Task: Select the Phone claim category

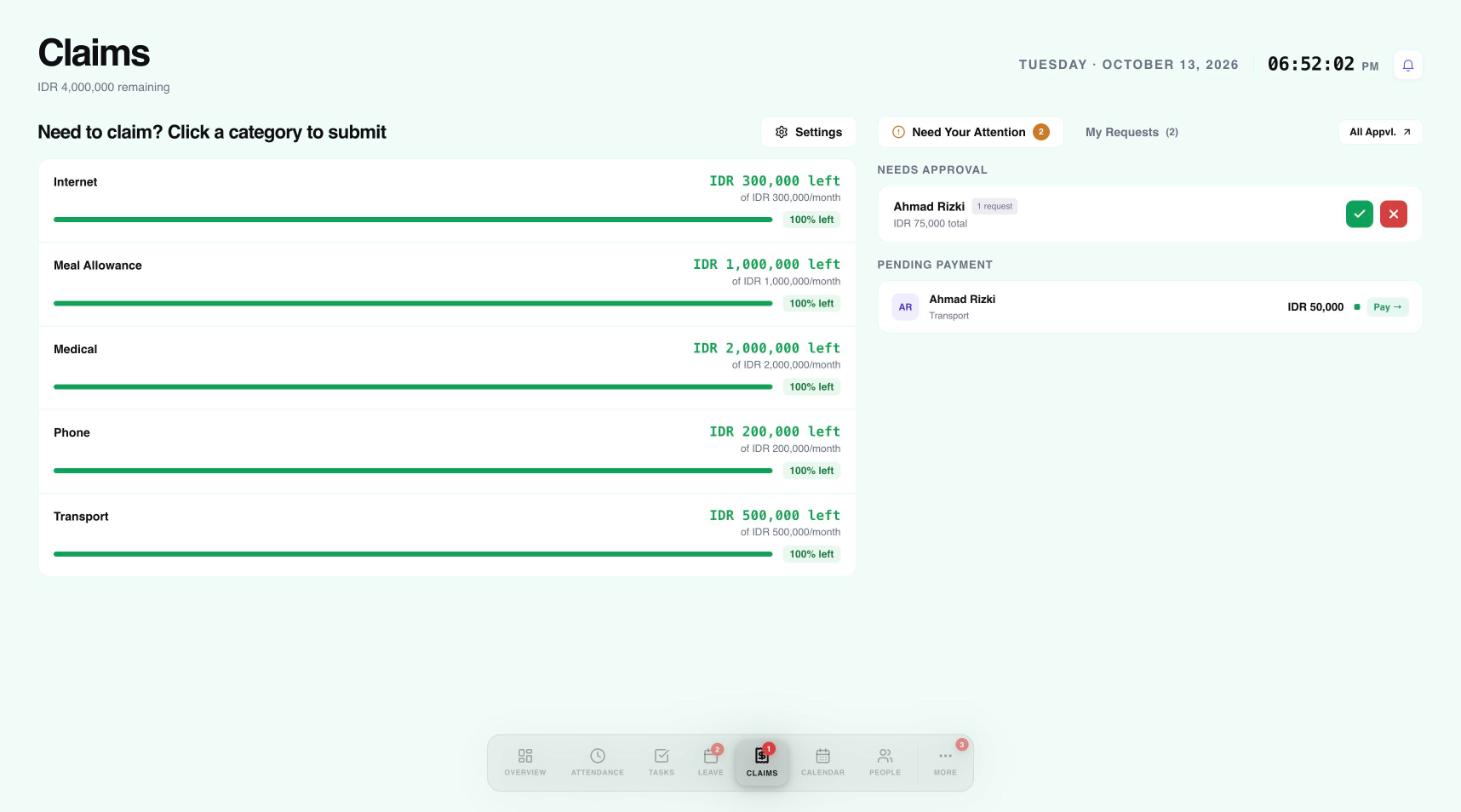Action: pos(447,451)
